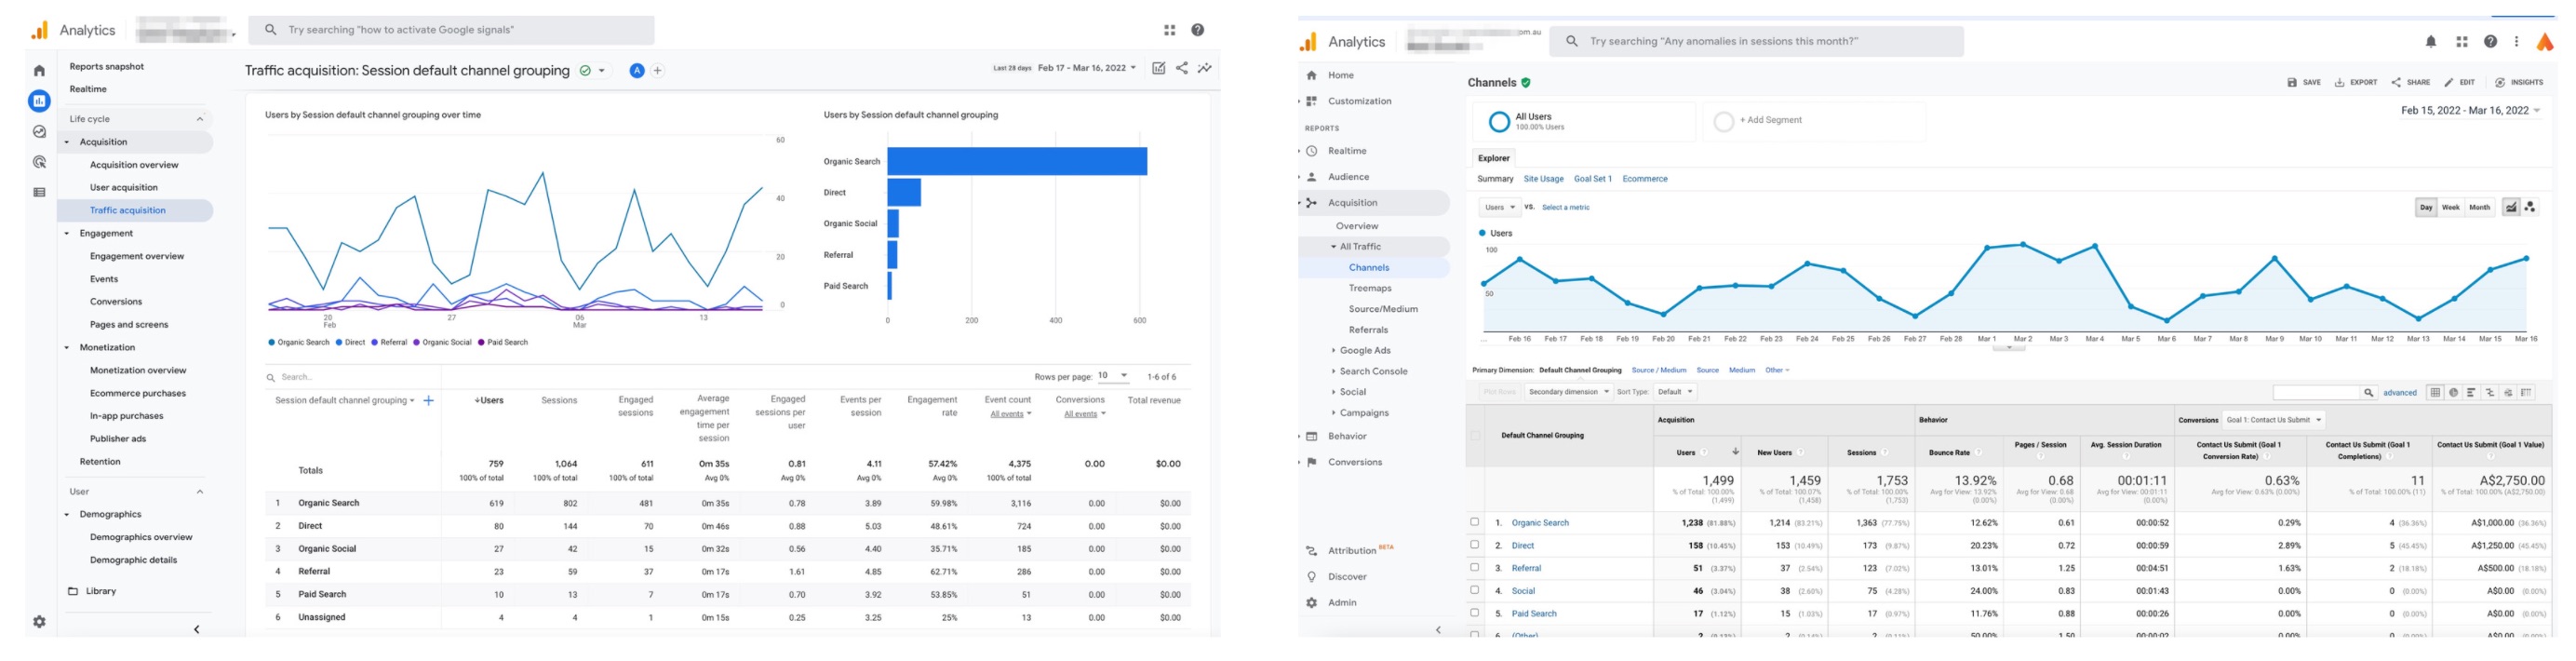Image resolution: width=2576 pixels, height=661 pixels.
Task: Open the Secondary dimension dropdown
Action: (x=1568, y=392)
